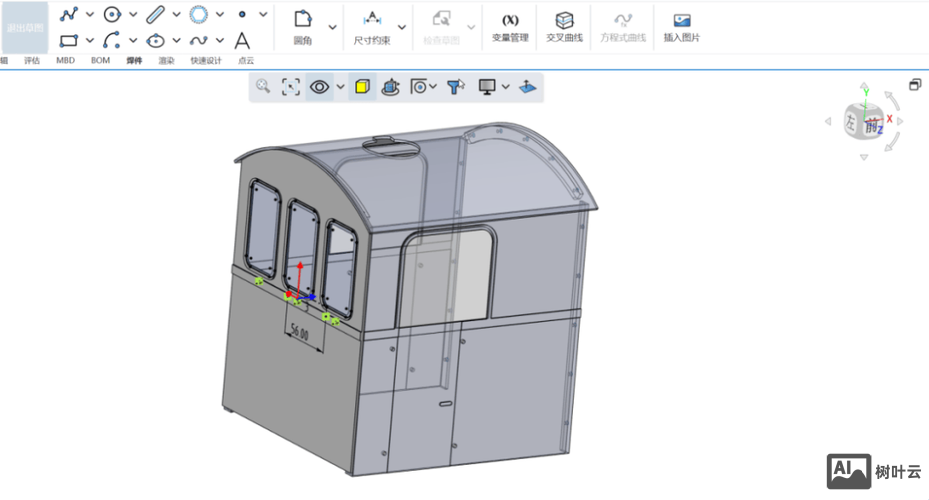The image size is (929, 500).
Task: Choose the slot sketch tool
Action: [x=155, y=14]
